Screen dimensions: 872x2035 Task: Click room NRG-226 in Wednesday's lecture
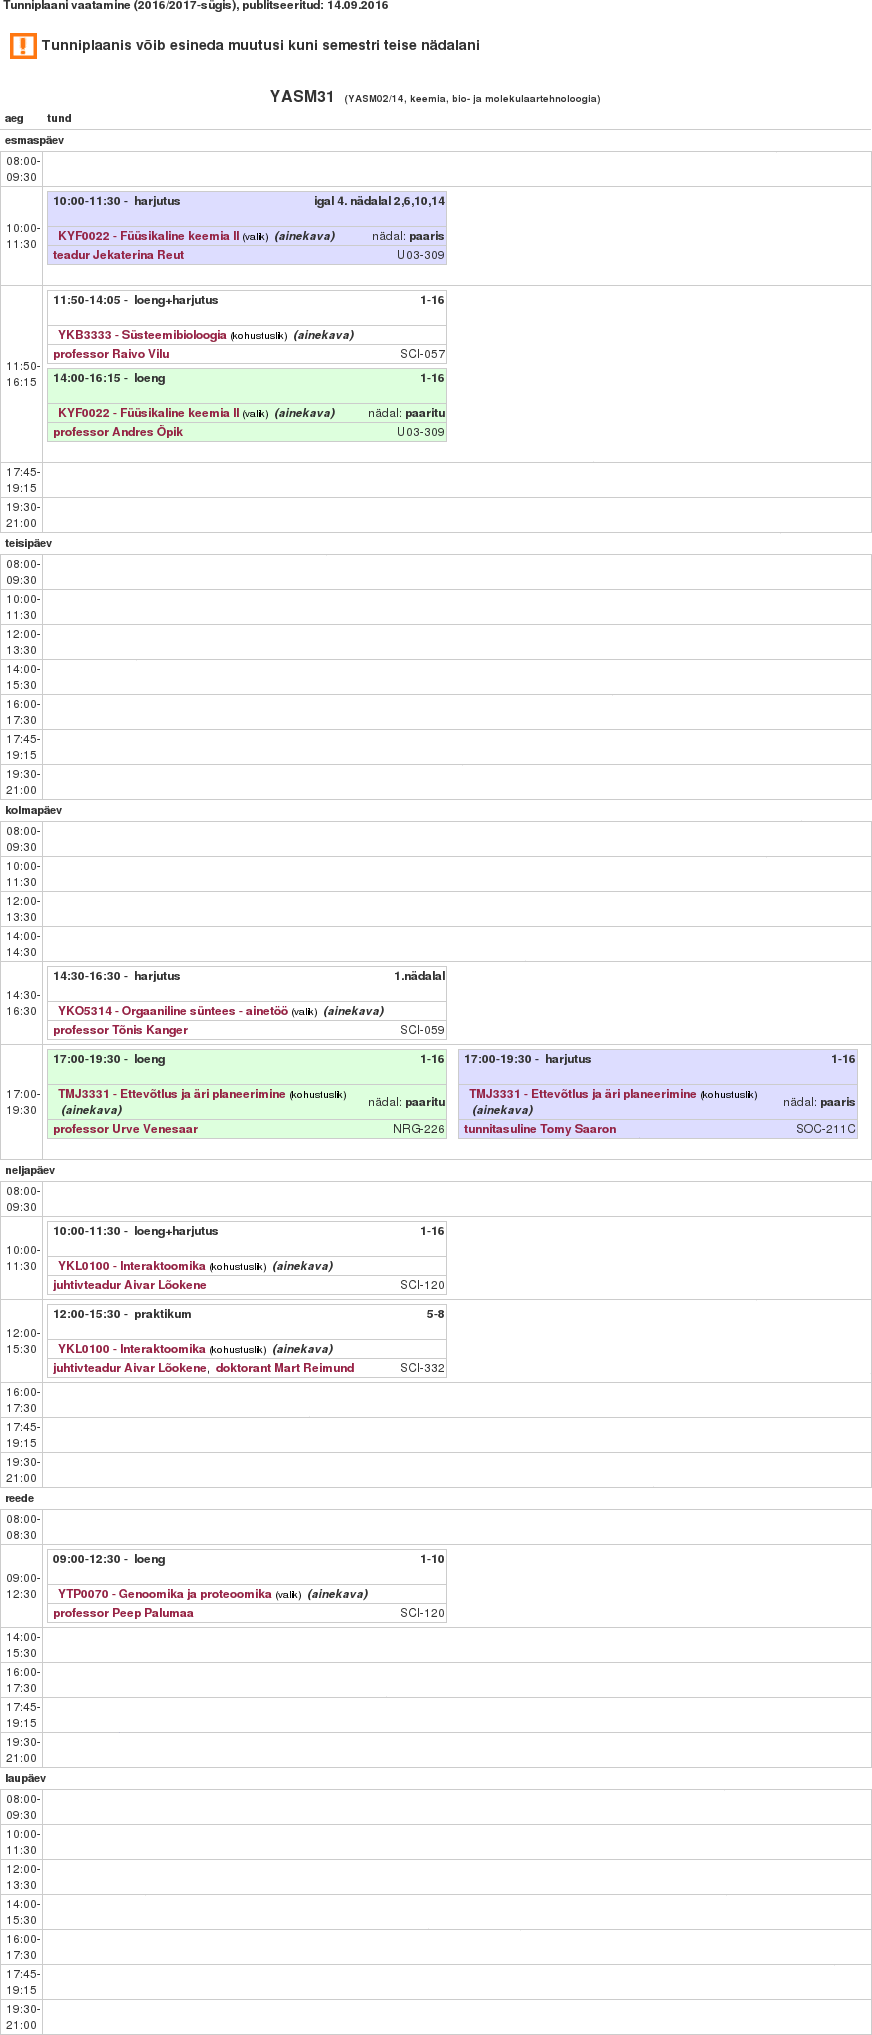[x=419, y=1129]
